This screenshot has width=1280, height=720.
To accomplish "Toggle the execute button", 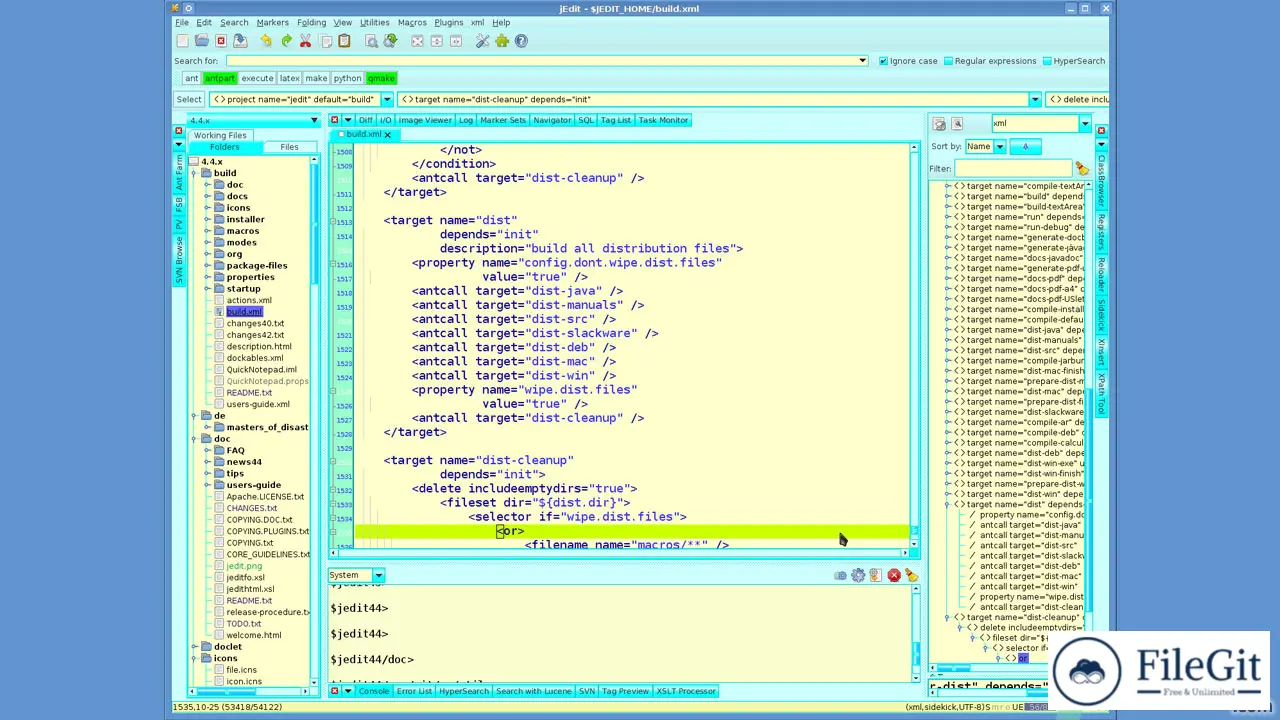I will [x=257, y=78].
